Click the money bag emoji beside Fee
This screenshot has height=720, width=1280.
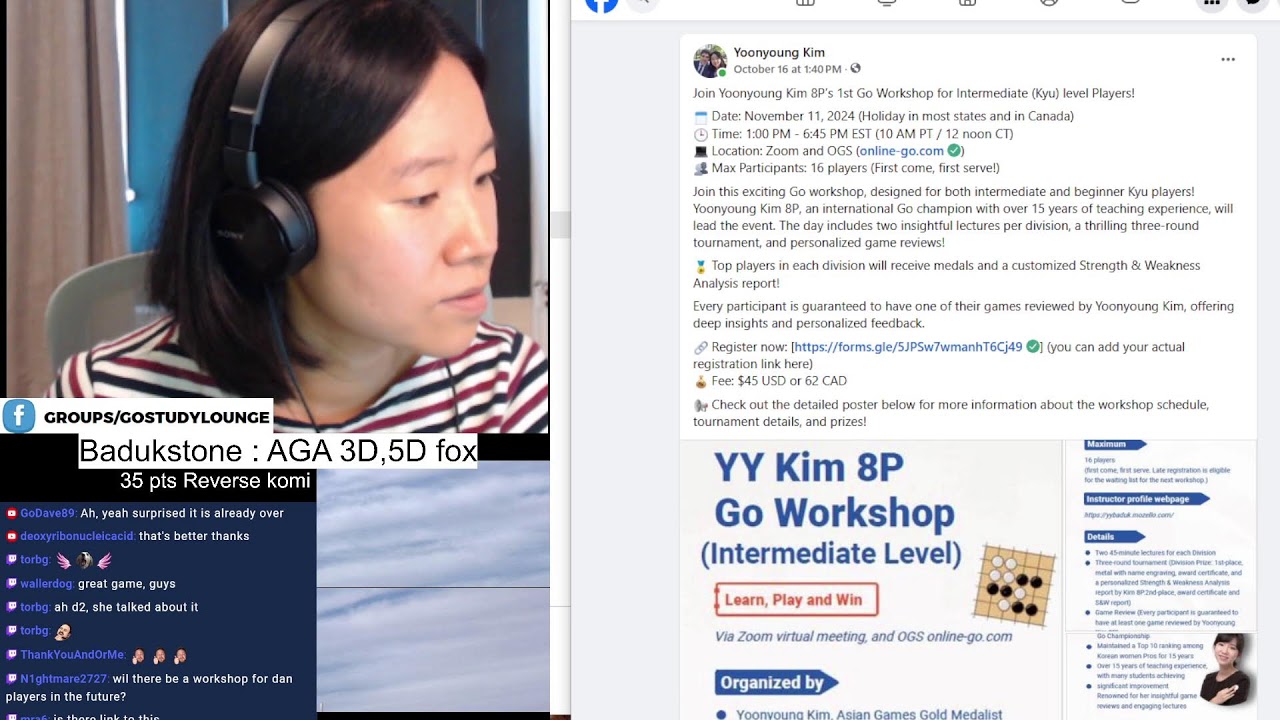(701, 381)
